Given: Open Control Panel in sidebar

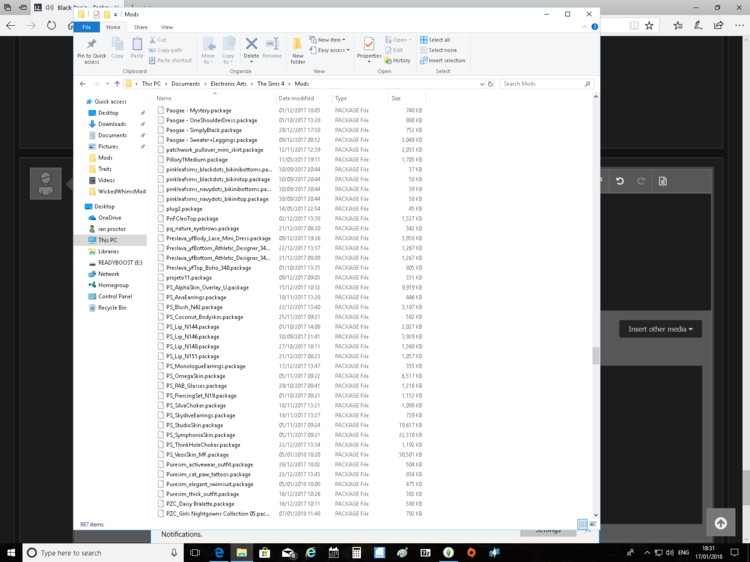Looking at the screenshot, I should (115, 297).
